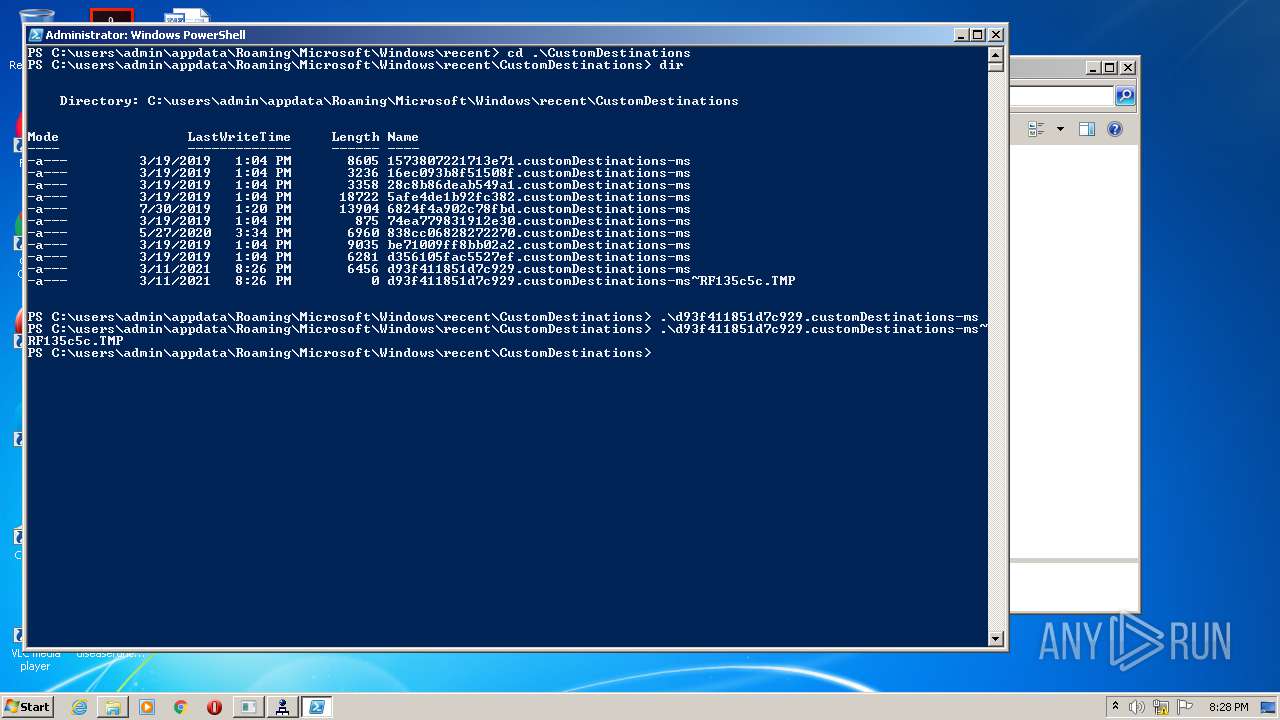Open Windows Explorer from the taskbar
The width and height of the screenshot is (1280, 720).
[113, 707]
